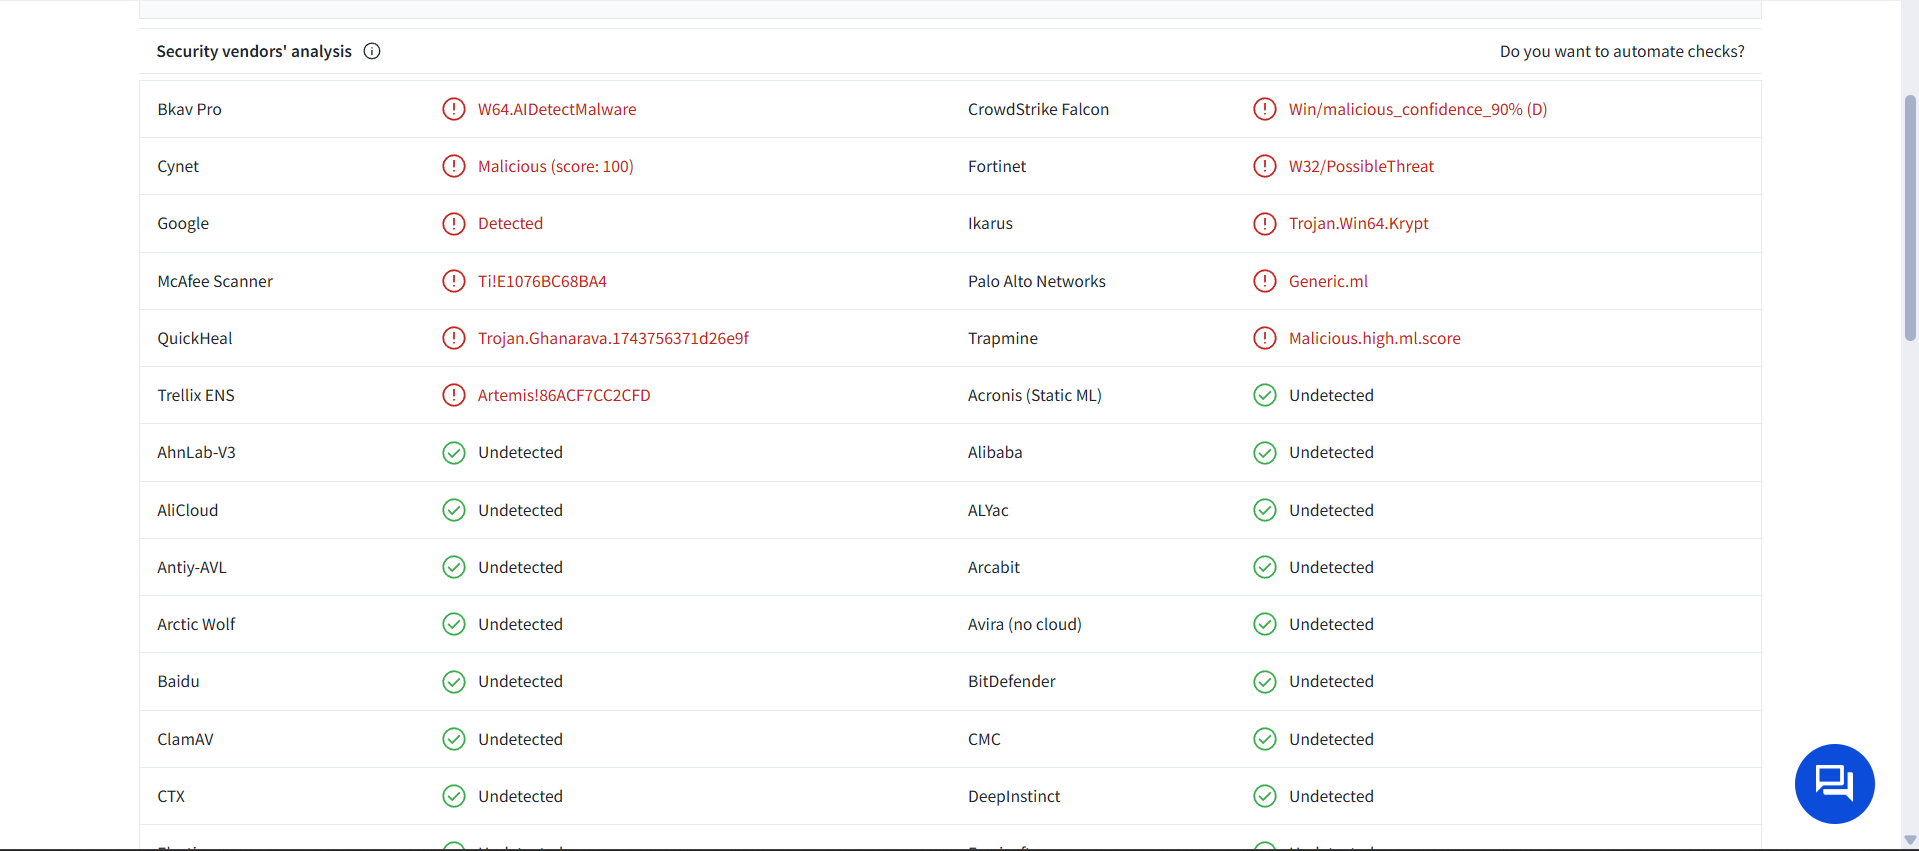
Task: Click the green check icon for AhnLab-V3
Action: (454, 452)
